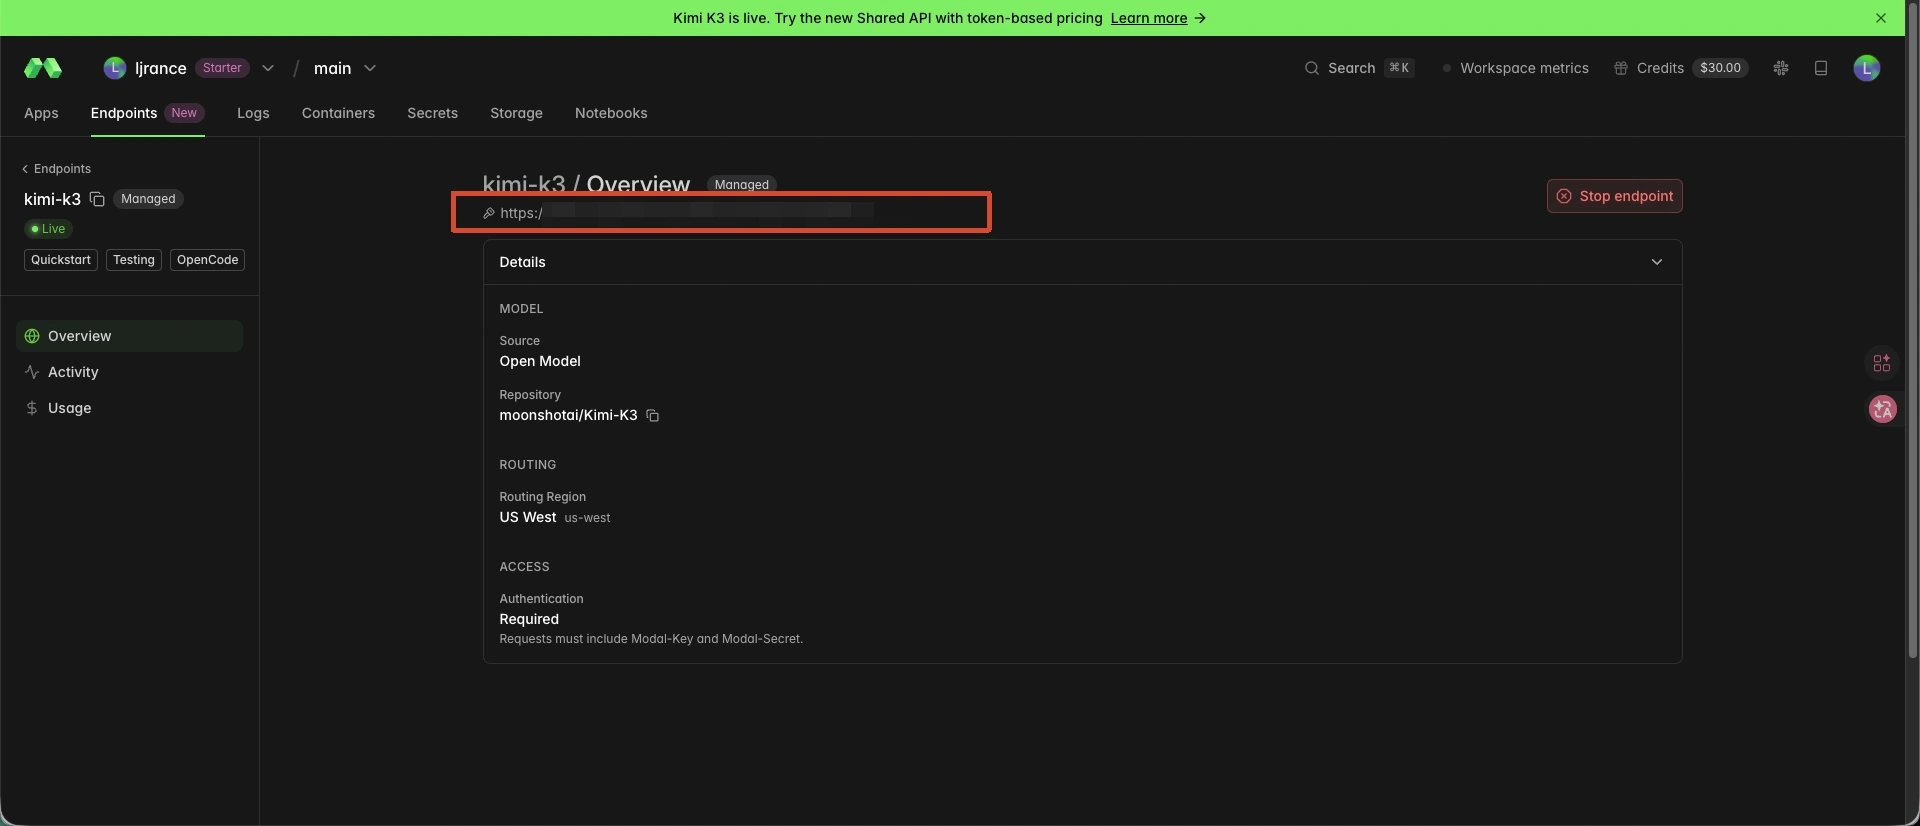The image size is (1920, 826).
Task: Click the Usage dollar icon
Action: click(32, 408)
